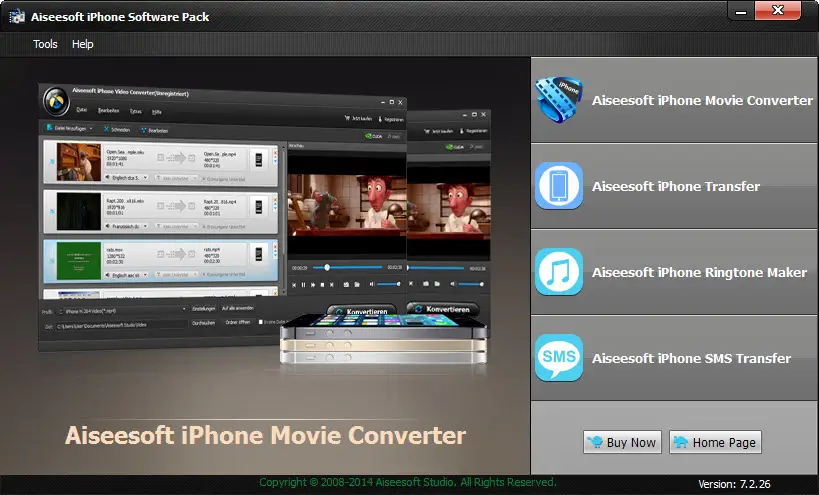Click the "Version: 7.2.26" status text
The width and height of the screenshot is (819, 495).
pyautogui.click(x=734, y=485)
